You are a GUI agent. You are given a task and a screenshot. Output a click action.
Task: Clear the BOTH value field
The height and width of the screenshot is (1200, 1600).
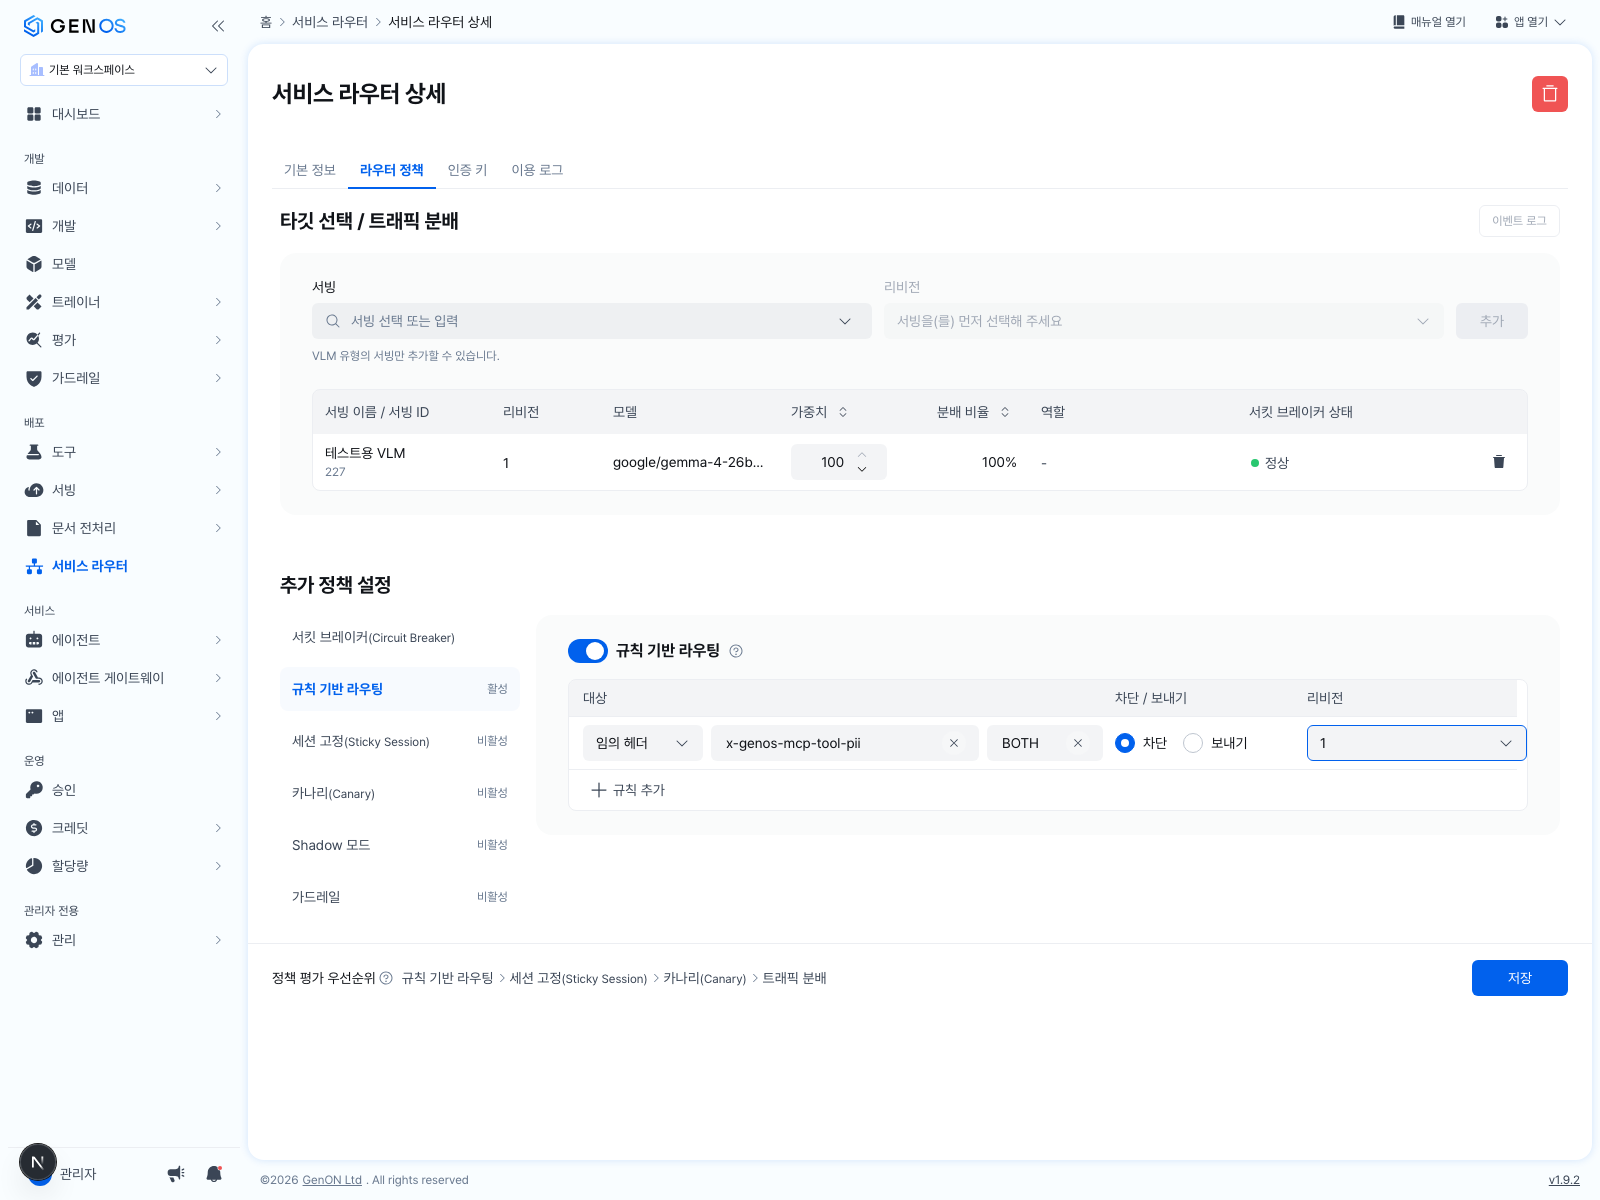click(1078, 743)
